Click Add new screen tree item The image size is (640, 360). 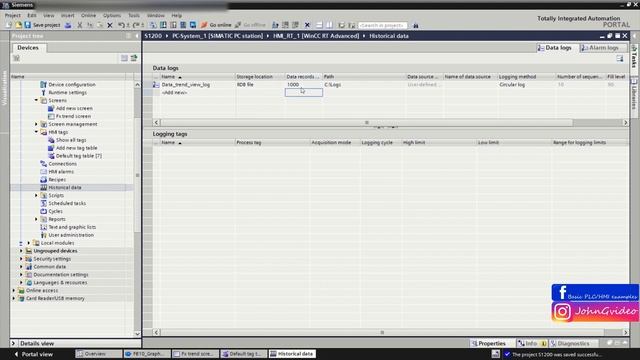coord(74,108)
